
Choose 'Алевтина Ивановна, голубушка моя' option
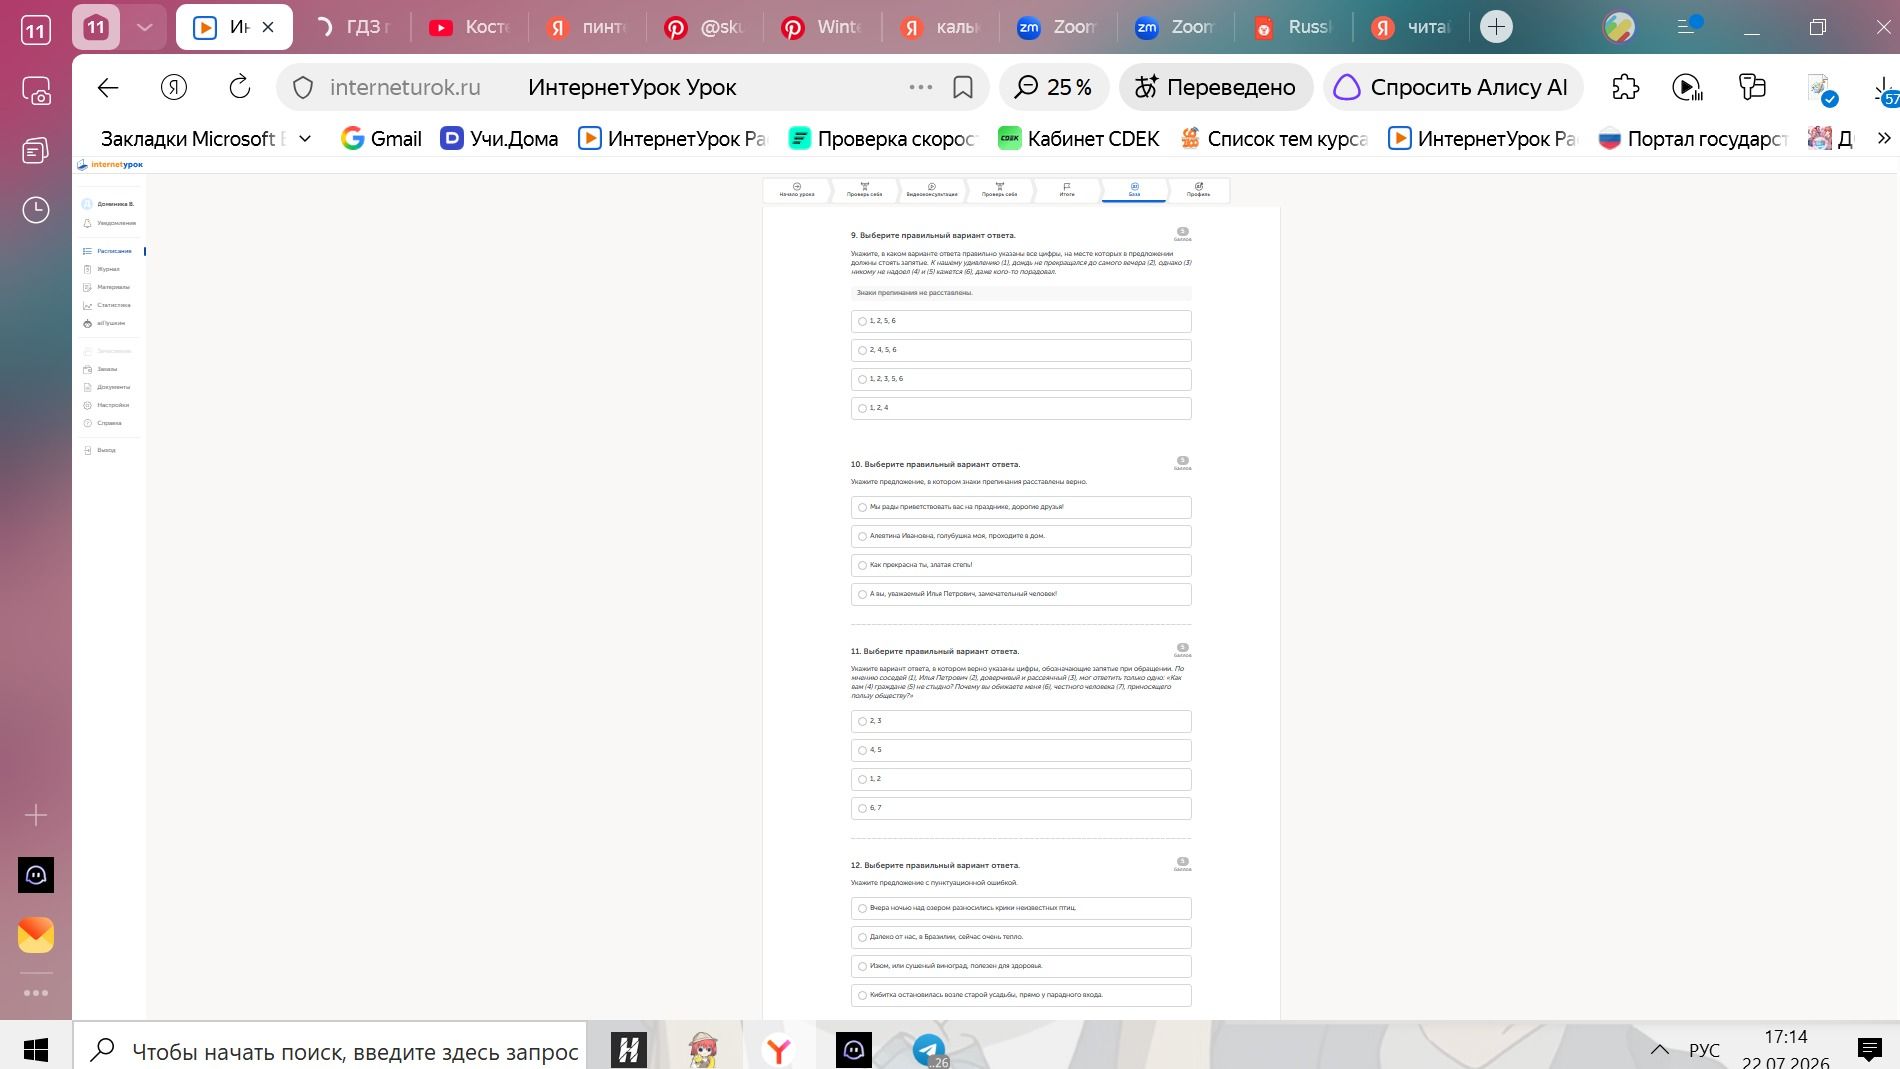coord(1021,536)
